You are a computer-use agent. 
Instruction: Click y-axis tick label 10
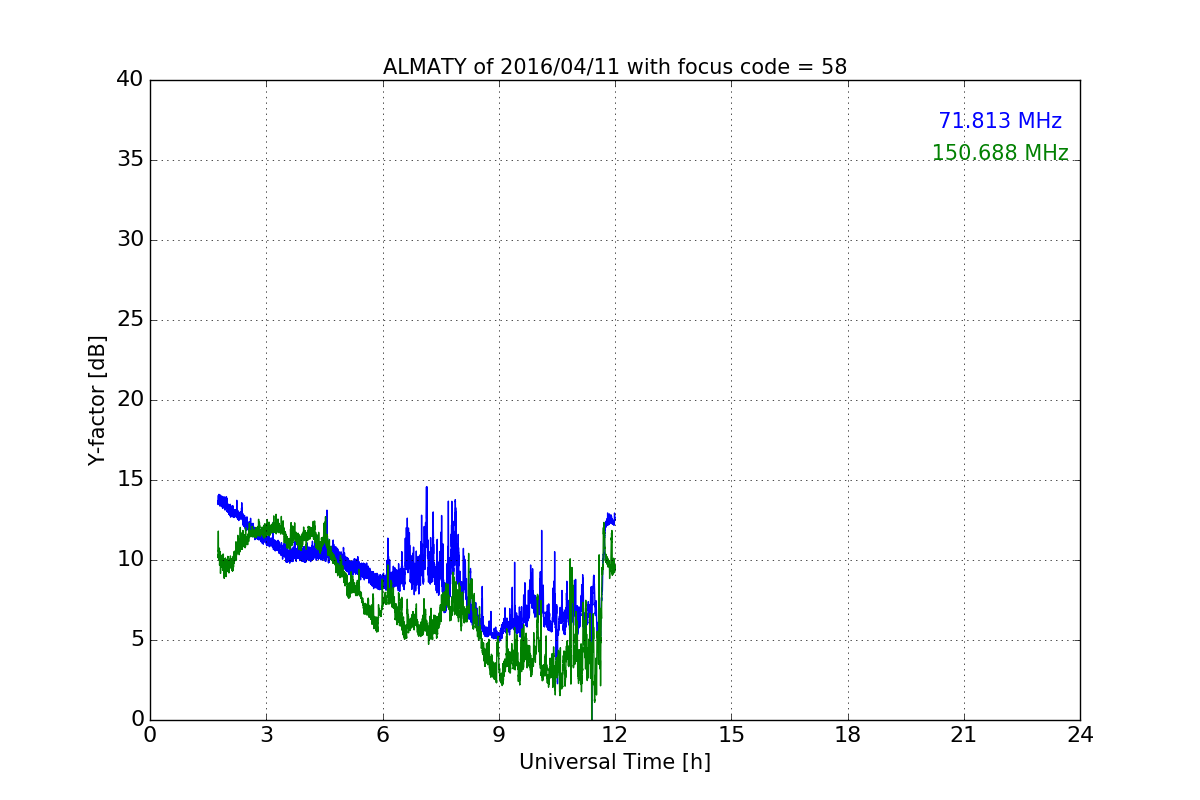(x=130, y=560)
